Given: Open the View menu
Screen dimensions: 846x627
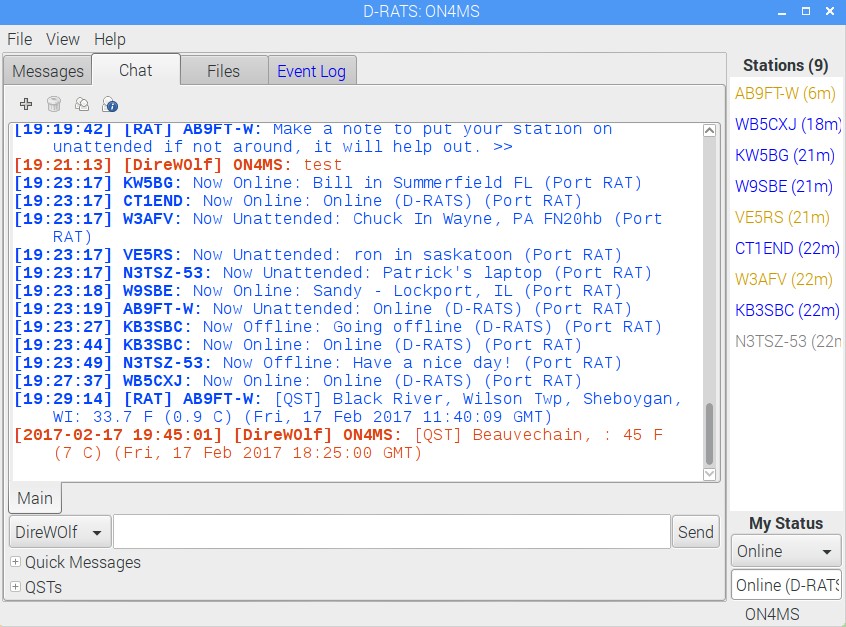Looking at the screenshot, I should point(63,39).
